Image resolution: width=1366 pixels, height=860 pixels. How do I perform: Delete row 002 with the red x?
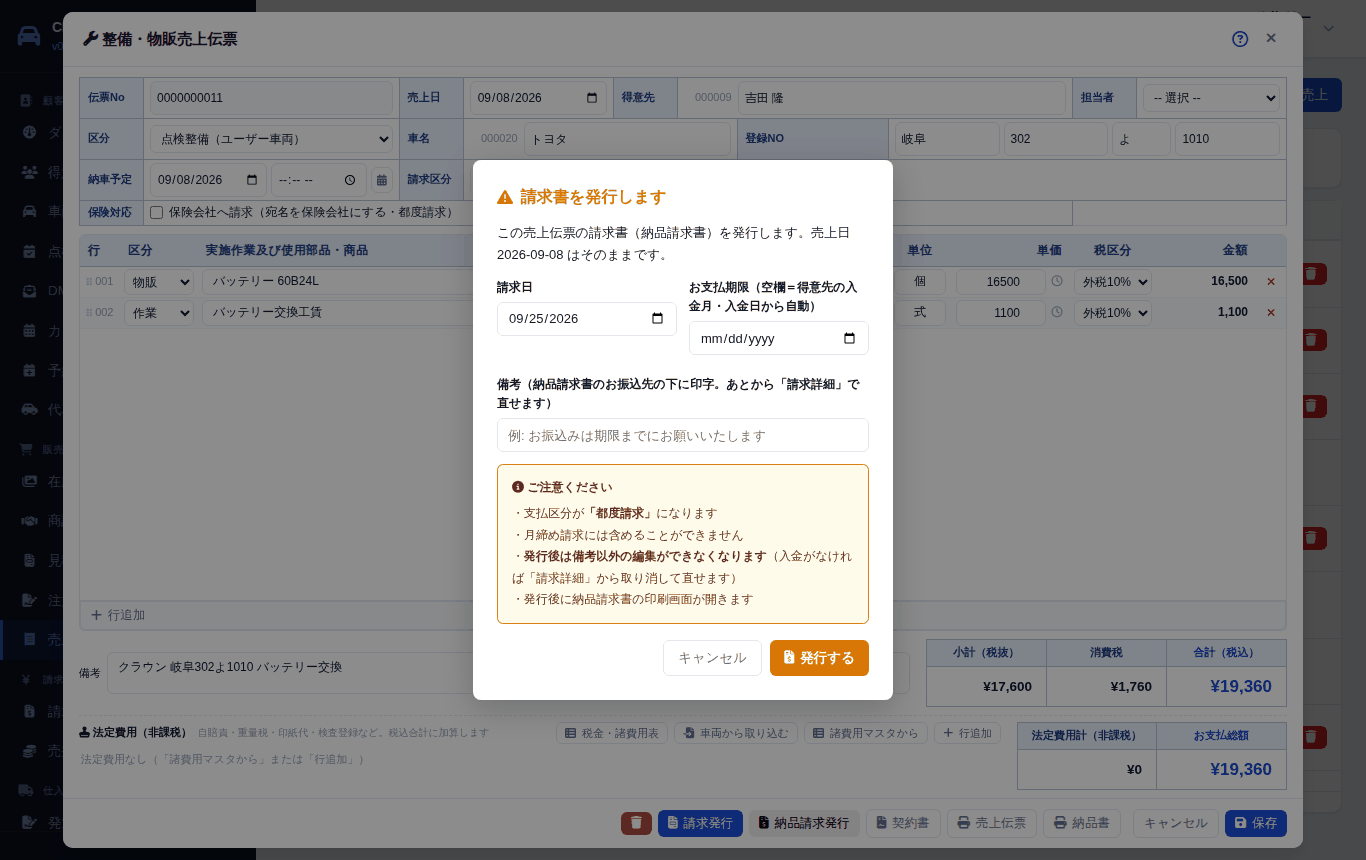[x=1271, y=313]
